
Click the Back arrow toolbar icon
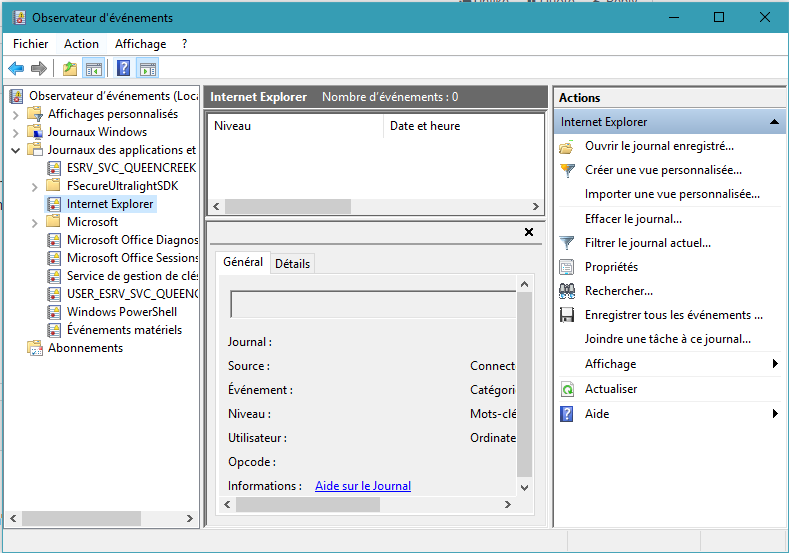click(x=16, y=68)
